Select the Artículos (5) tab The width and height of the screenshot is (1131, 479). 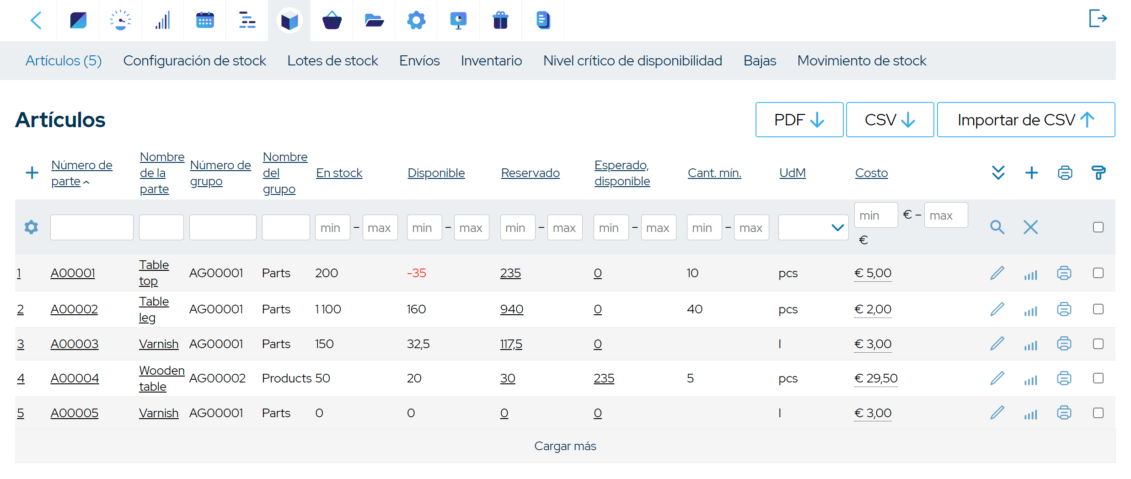coord(63,61)
